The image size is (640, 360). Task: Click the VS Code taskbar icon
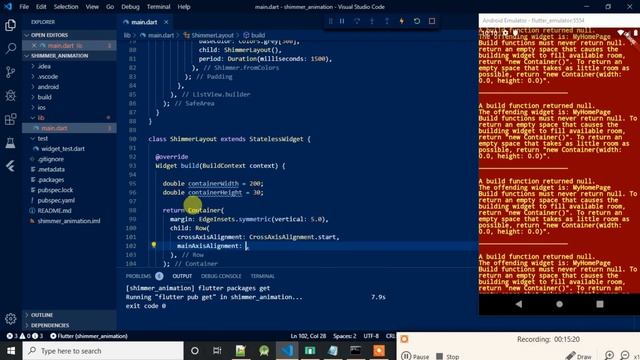click(x=287, y=351)
